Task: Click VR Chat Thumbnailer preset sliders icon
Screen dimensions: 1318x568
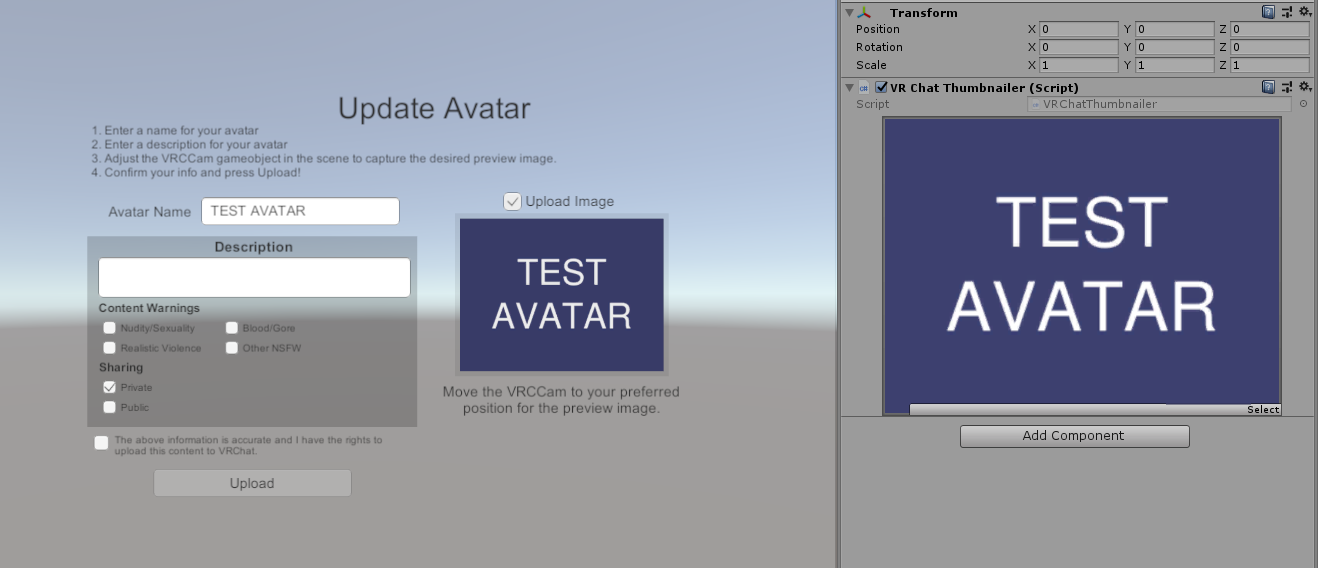Action: (1286, 87)
